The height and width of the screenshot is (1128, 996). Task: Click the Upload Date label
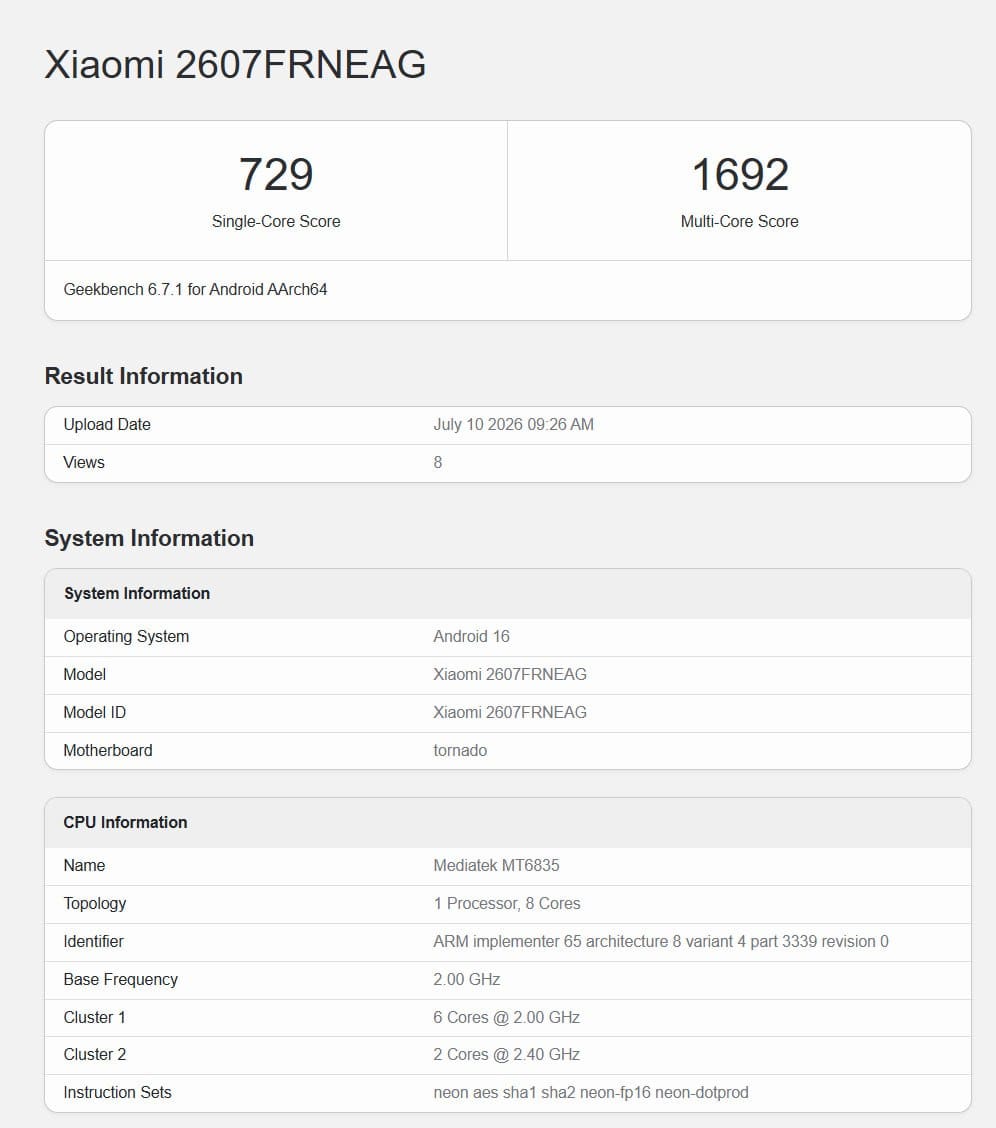[107, 424]
